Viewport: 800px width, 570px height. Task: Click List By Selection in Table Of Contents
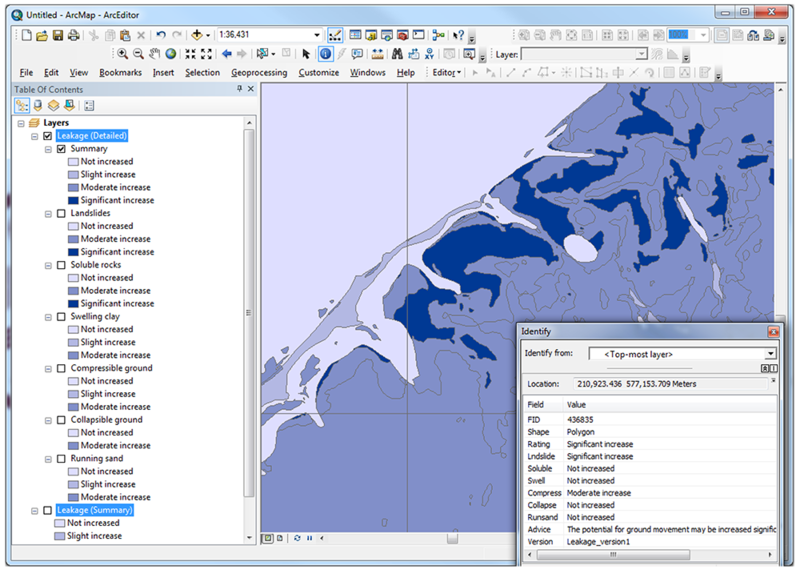[69, 106]
